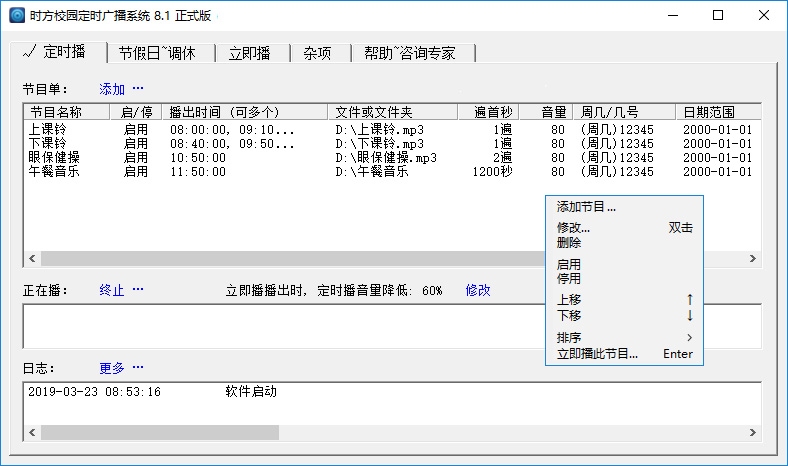Click left arrow of program list scrollbar

pyautogui.click(x=31, y=259)
